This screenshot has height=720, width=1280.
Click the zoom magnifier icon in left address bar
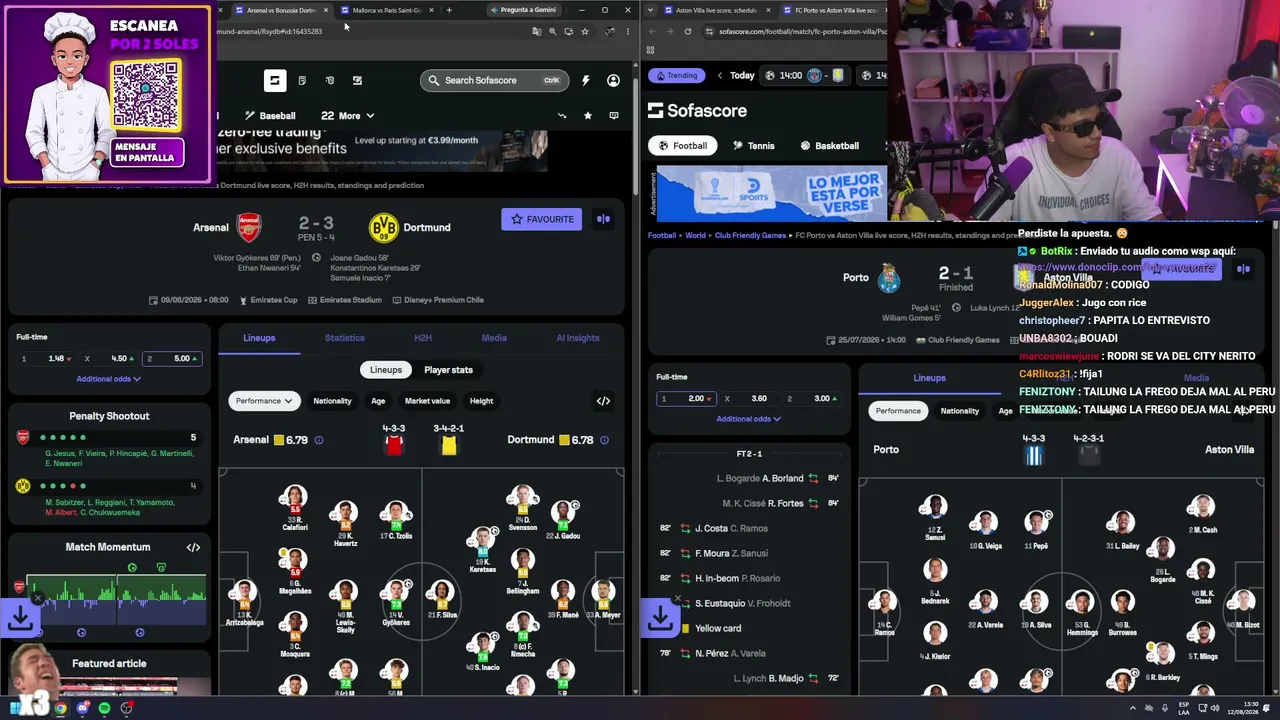[x=553, y=31]
